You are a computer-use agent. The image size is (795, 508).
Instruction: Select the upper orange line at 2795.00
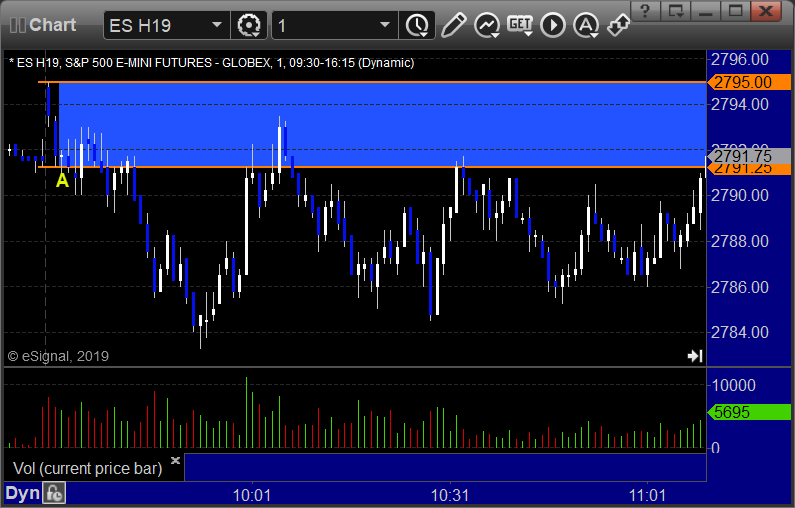(x=372, y=82)
